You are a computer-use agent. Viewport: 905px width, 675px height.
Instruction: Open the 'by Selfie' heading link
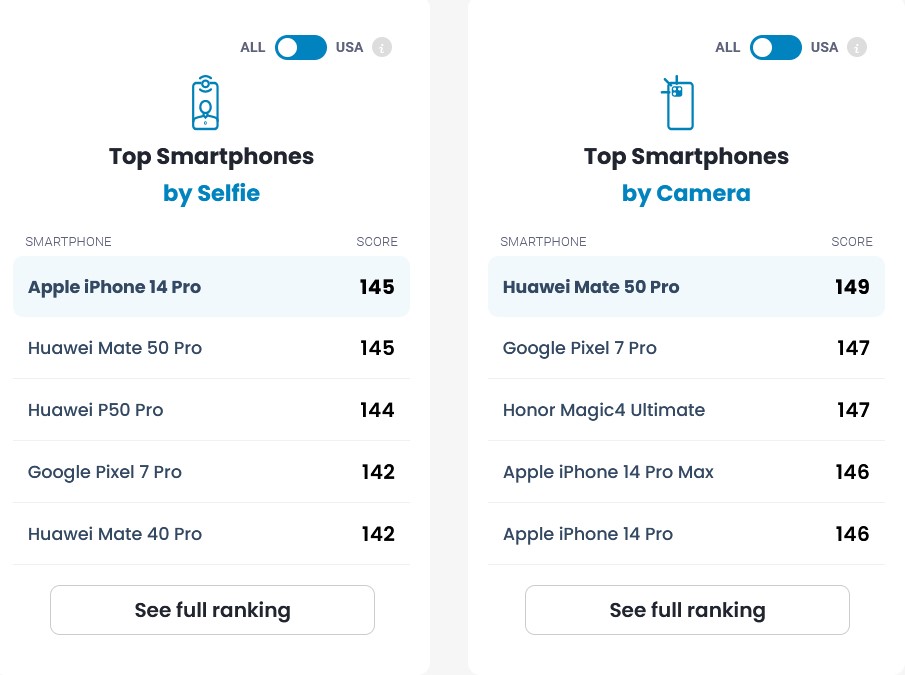click(211, 193)
